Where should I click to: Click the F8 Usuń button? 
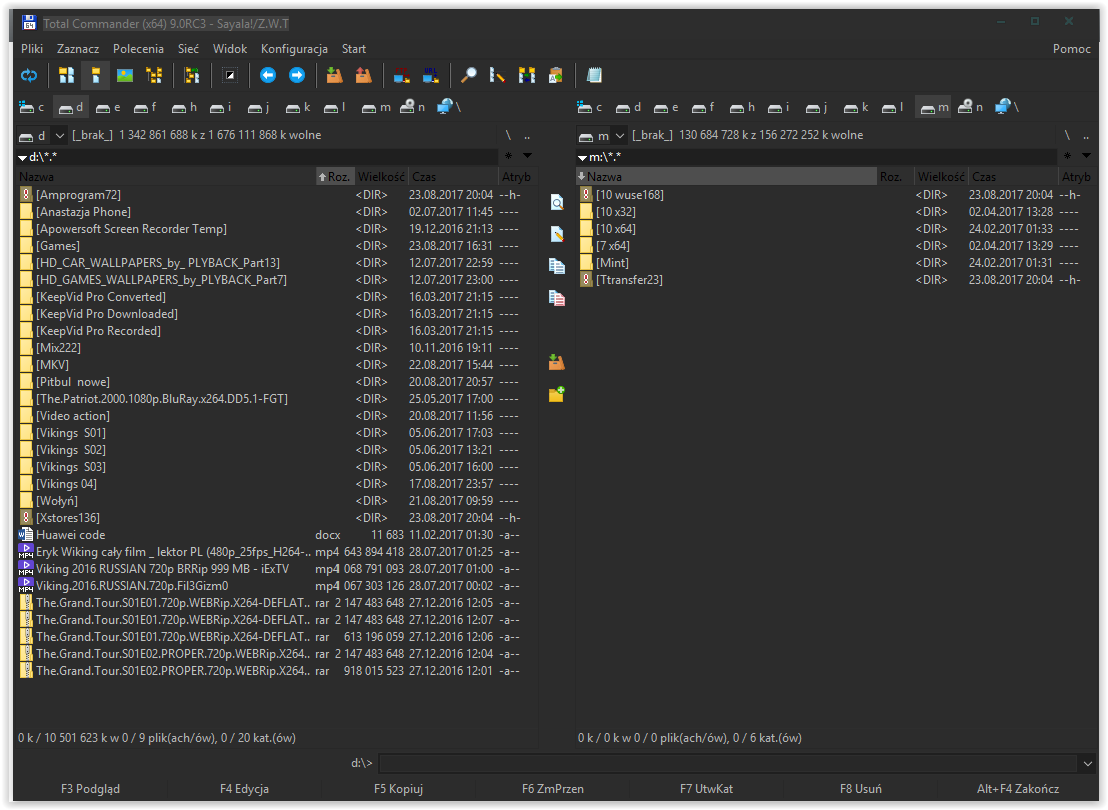861,789
